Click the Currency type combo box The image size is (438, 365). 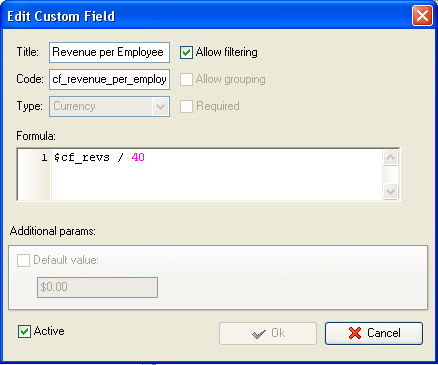[109, 106]
